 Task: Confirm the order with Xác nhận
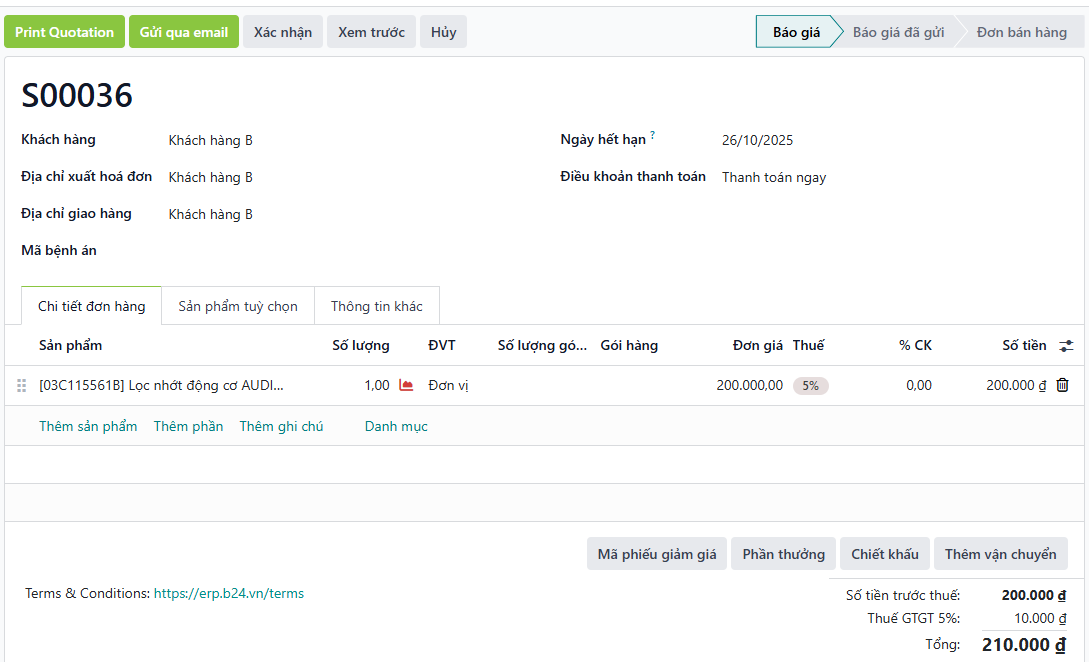[x=282, y=32]
